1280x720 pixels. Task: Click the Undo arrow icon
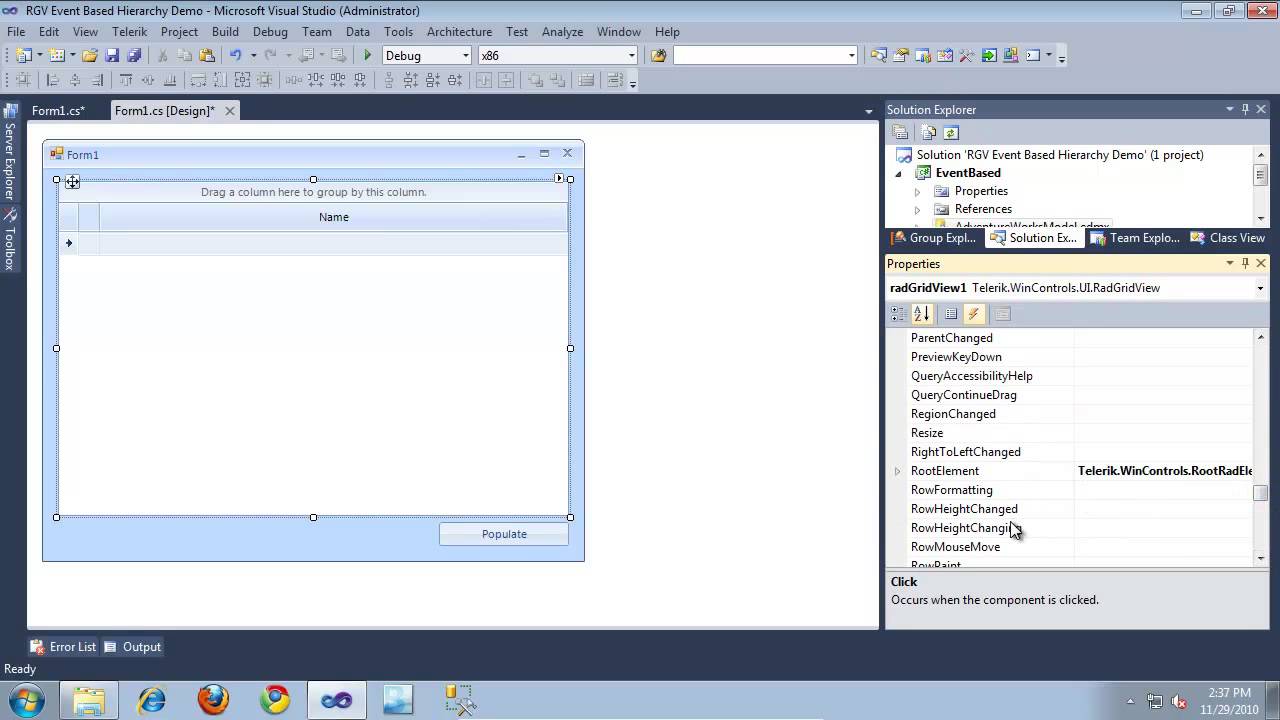(x=235, y=56)
